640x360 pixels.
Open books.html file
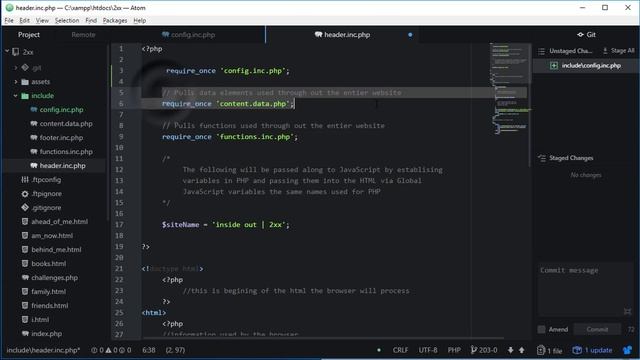coord(49,264)
